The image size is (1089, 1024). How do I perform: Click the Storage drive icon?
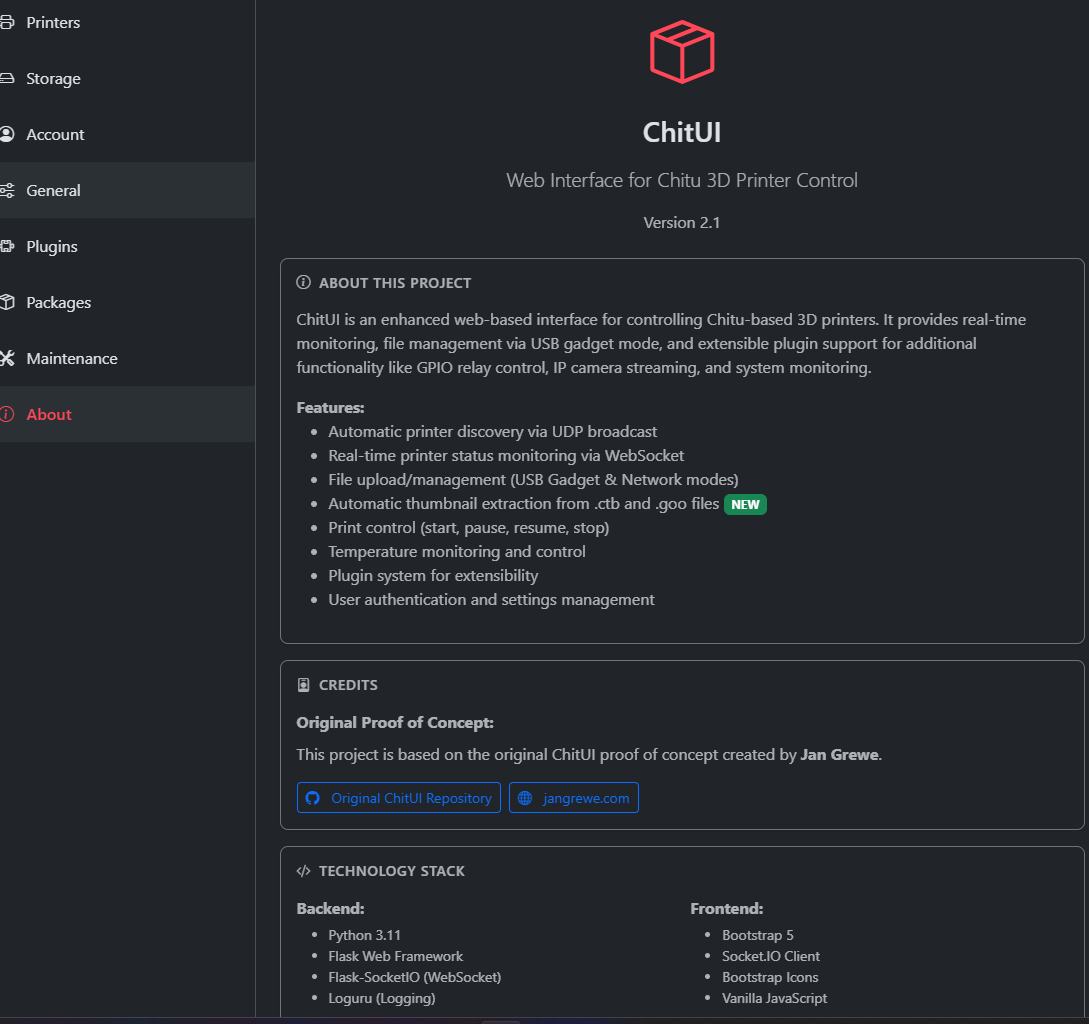7,78
